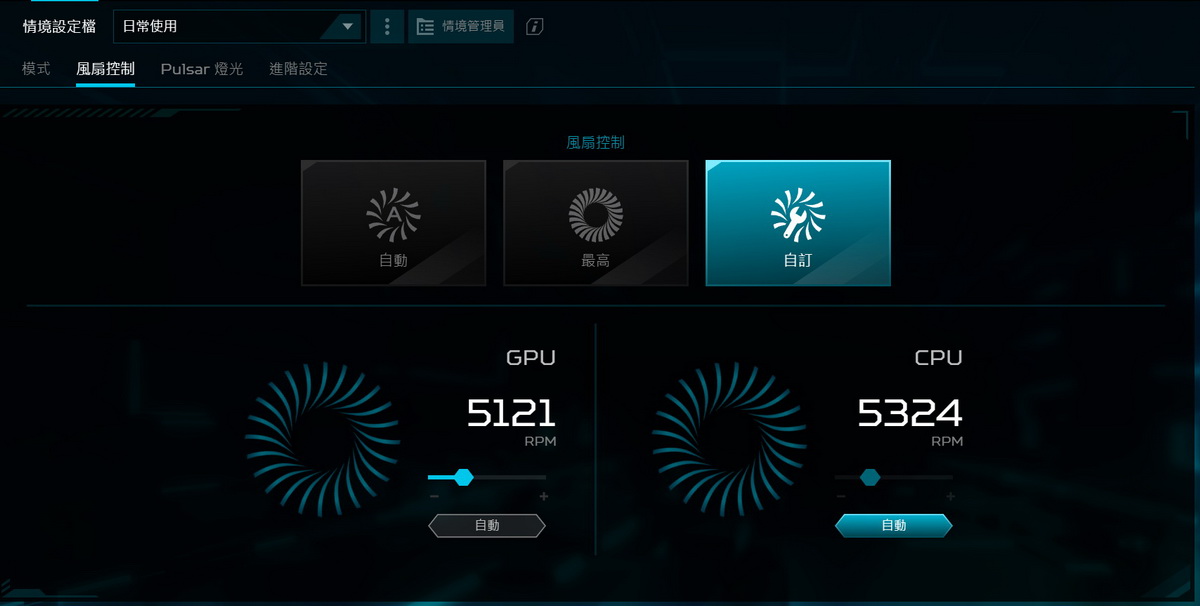Increase GPU fan speed with plus icon

point(543,497)
